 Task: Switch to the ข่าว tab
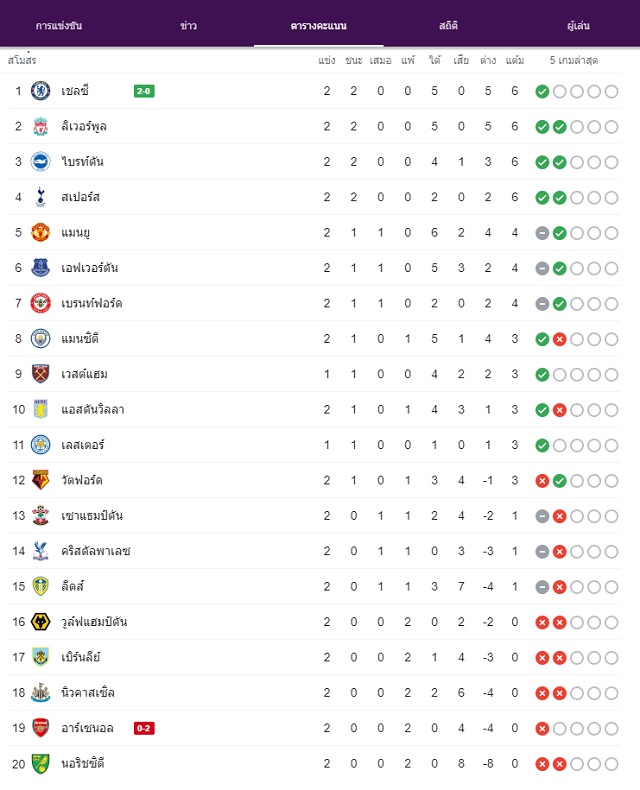(x=188, y=26)
